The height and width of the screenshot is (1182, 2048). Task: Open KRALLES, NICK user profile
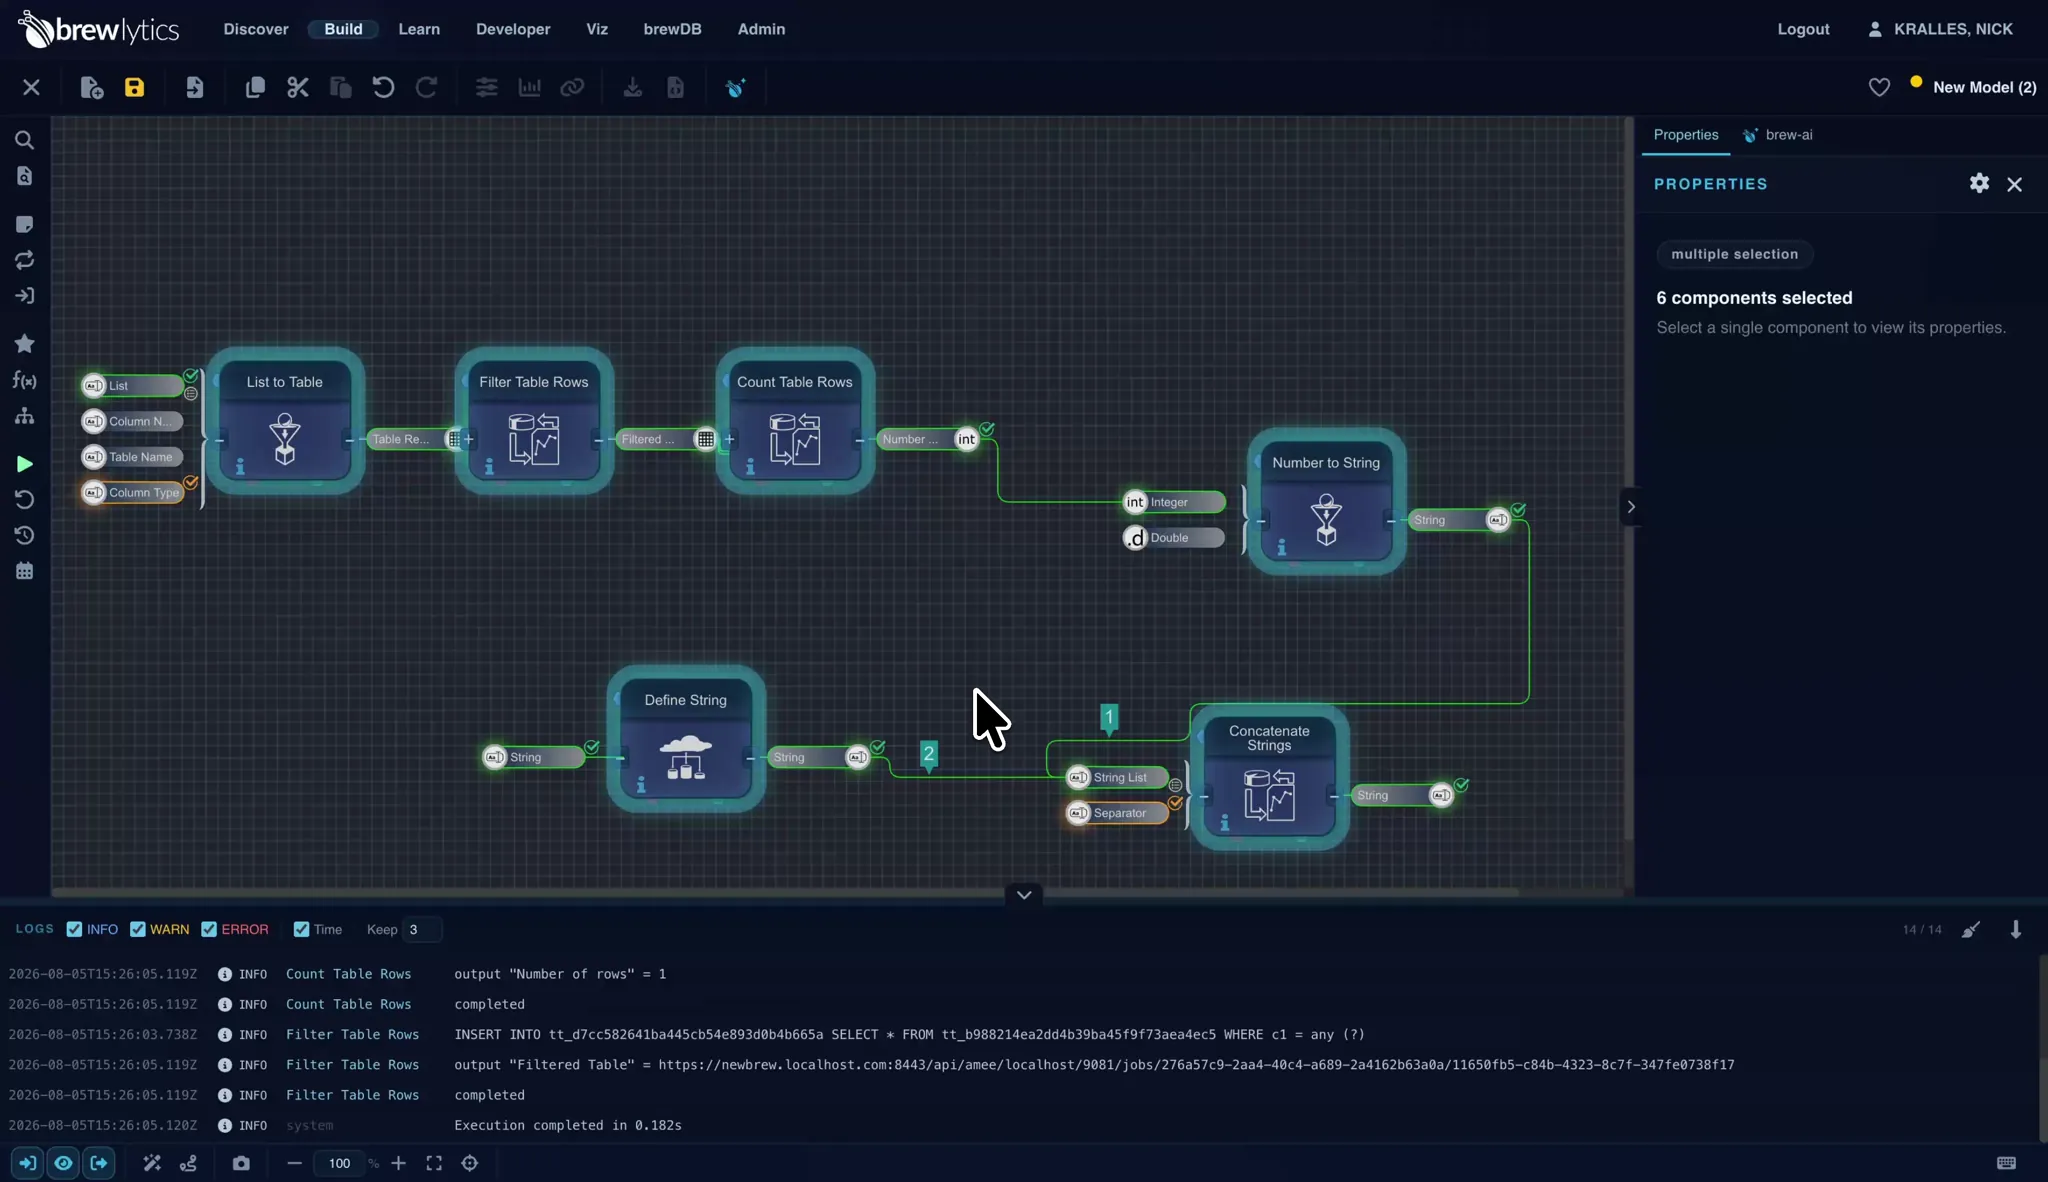click(1940, 29)
